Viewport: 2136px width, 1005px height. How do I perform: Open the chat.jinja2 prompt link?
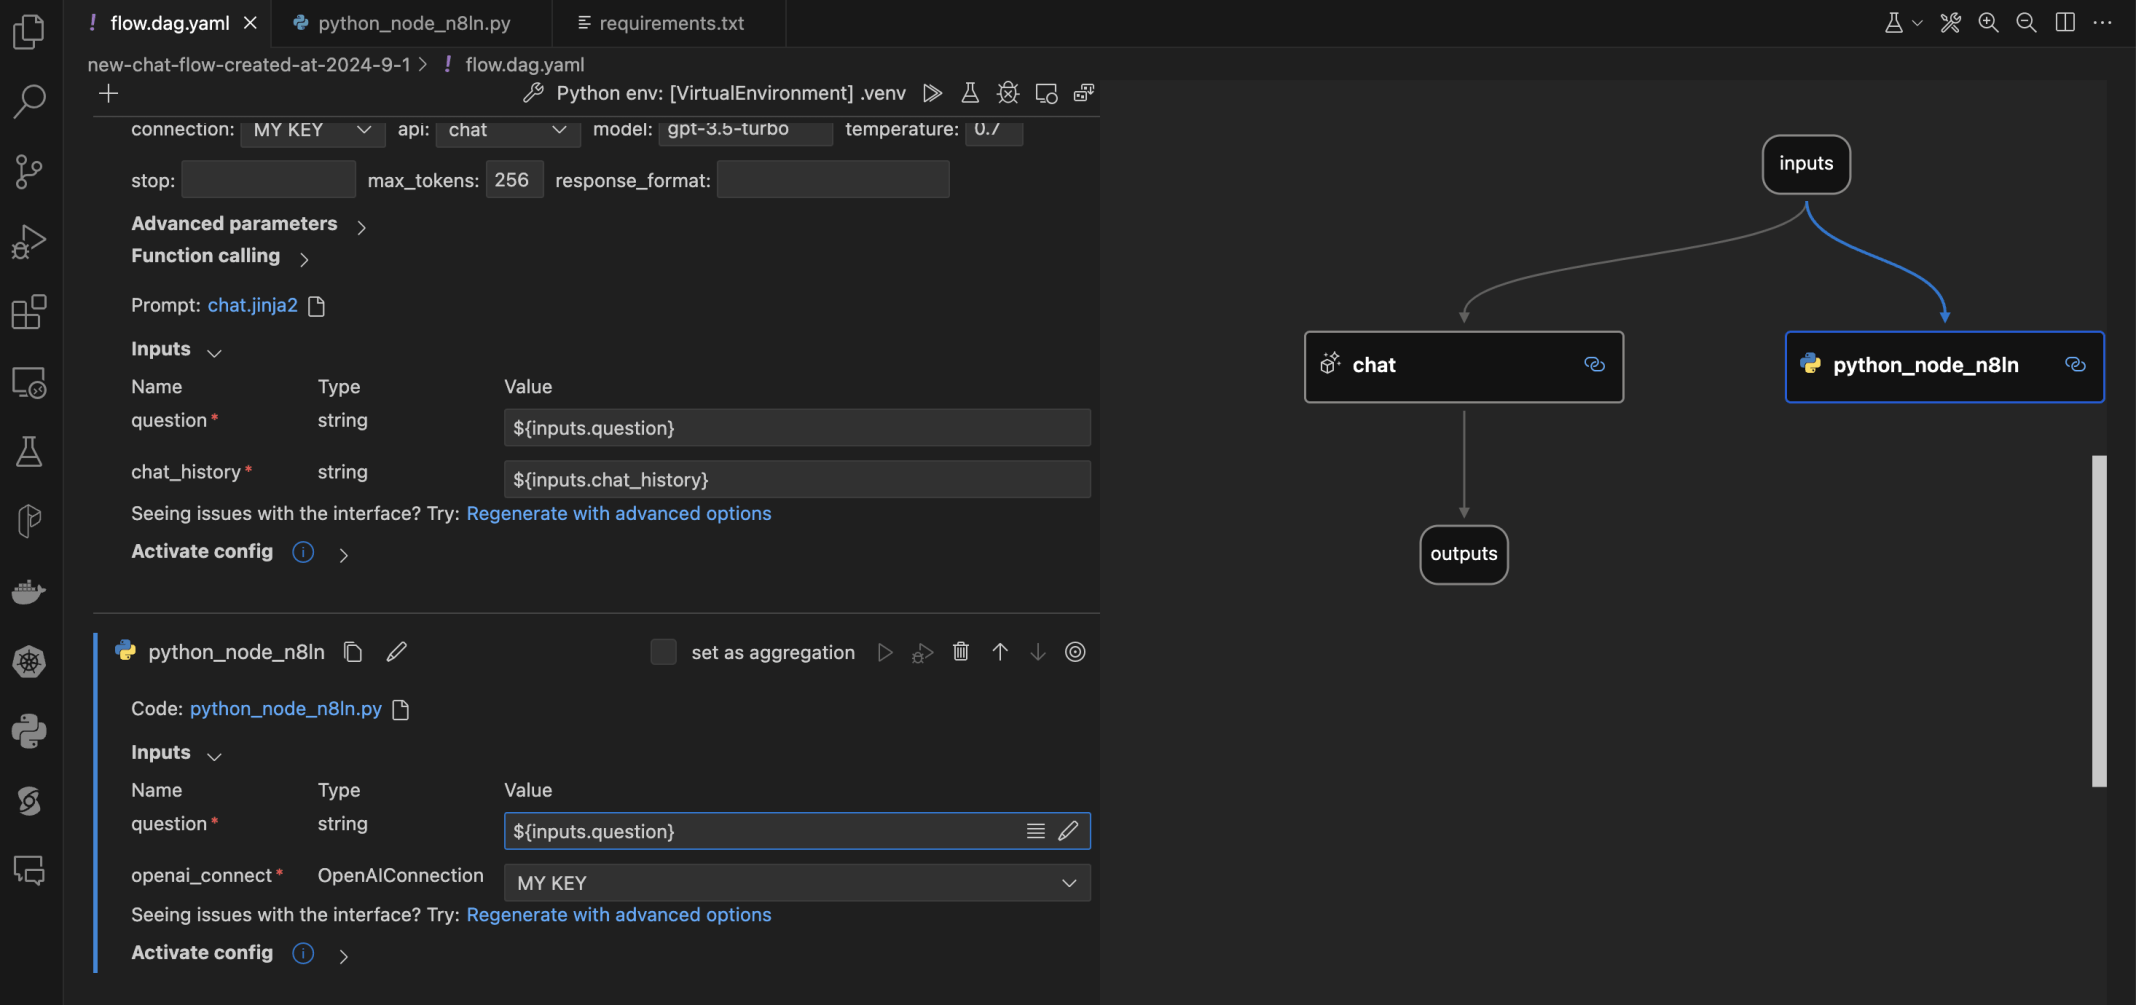pos(252,305)
